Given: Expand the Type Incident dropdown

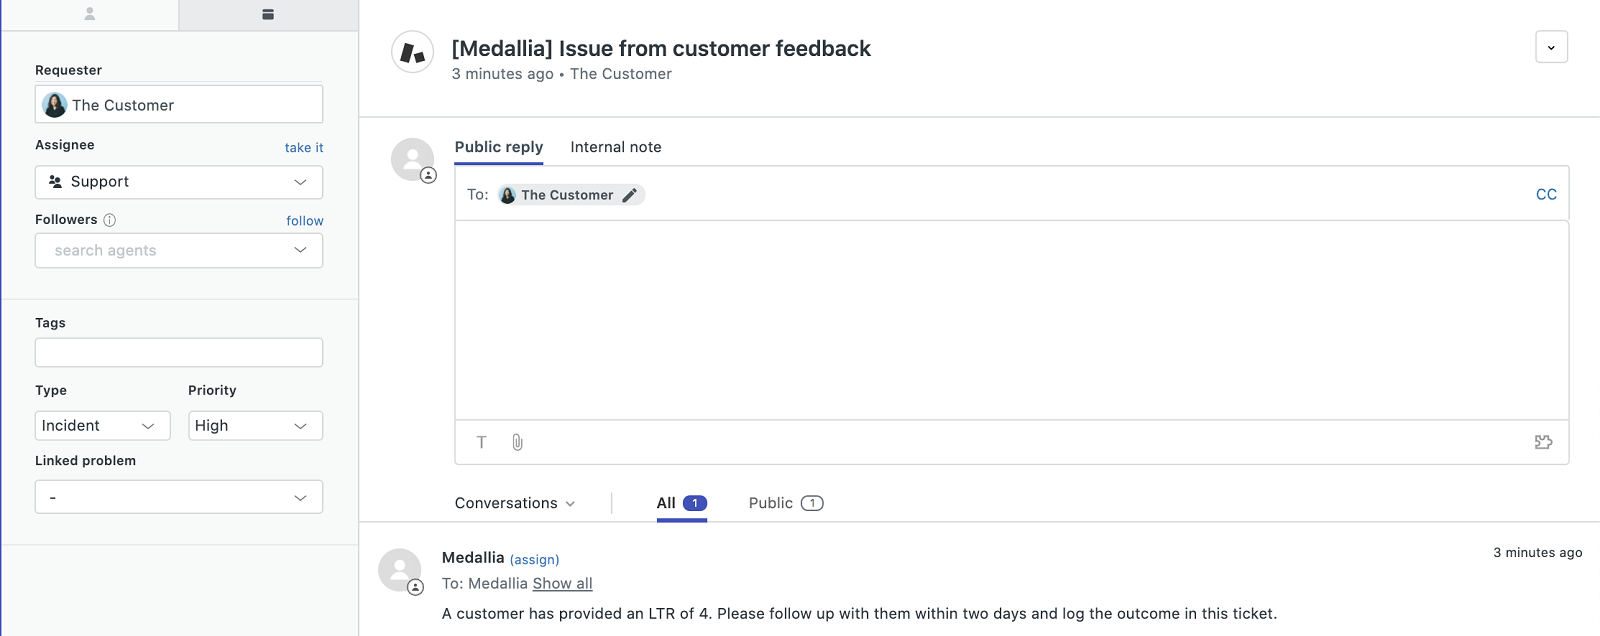Looking at the screenshot, I should [102, 426].
